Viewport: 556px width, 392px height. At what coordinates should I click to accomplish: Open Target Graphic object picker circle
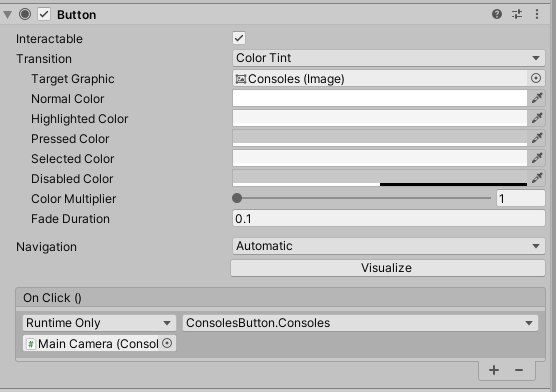tap(536, 78)
